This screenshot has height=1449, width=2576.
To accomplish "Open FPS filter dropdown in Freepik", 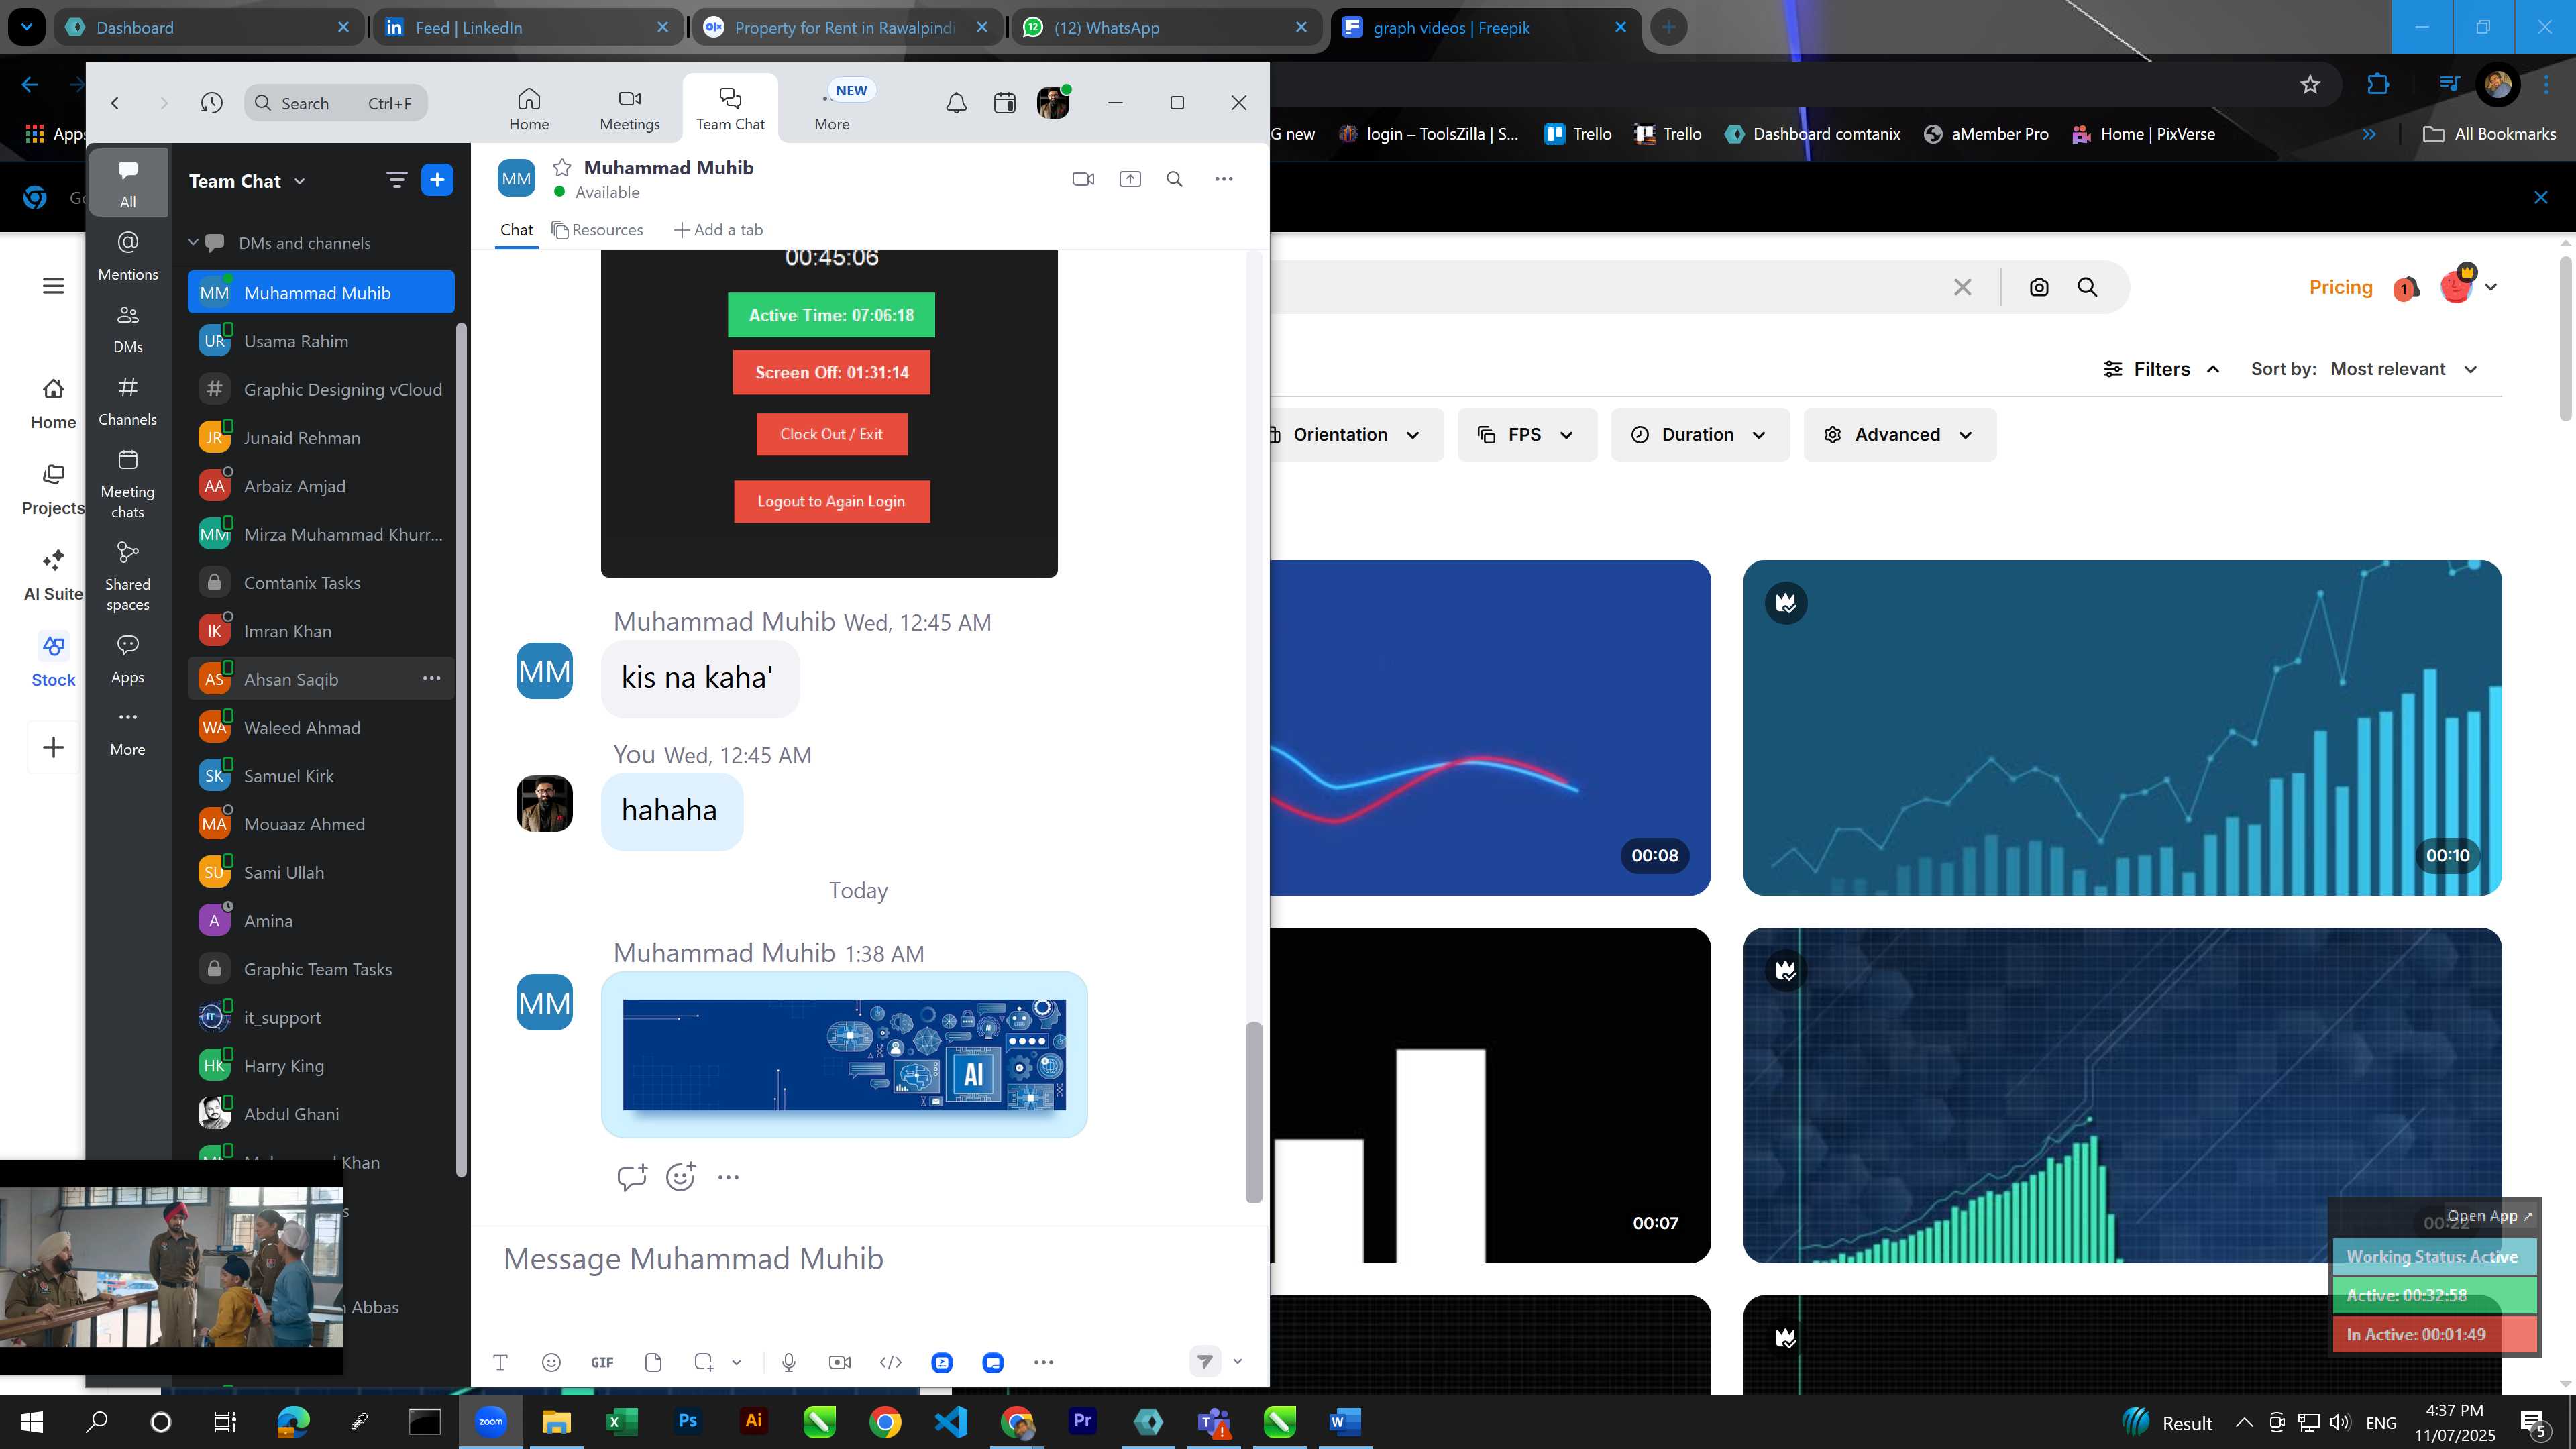I will [1527, 434].
